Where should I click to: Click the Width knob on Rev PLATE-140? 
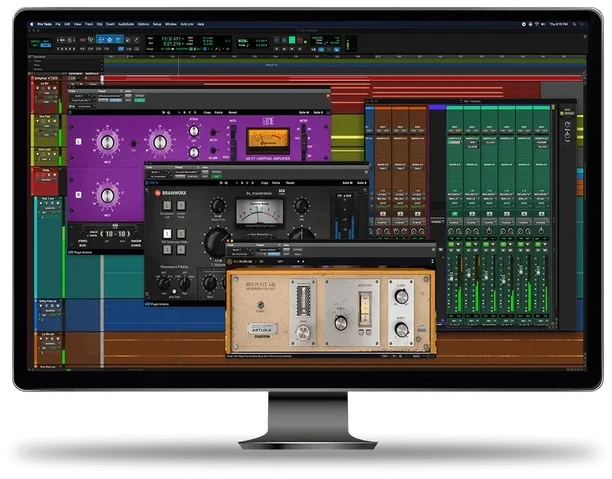click(401, 330)
